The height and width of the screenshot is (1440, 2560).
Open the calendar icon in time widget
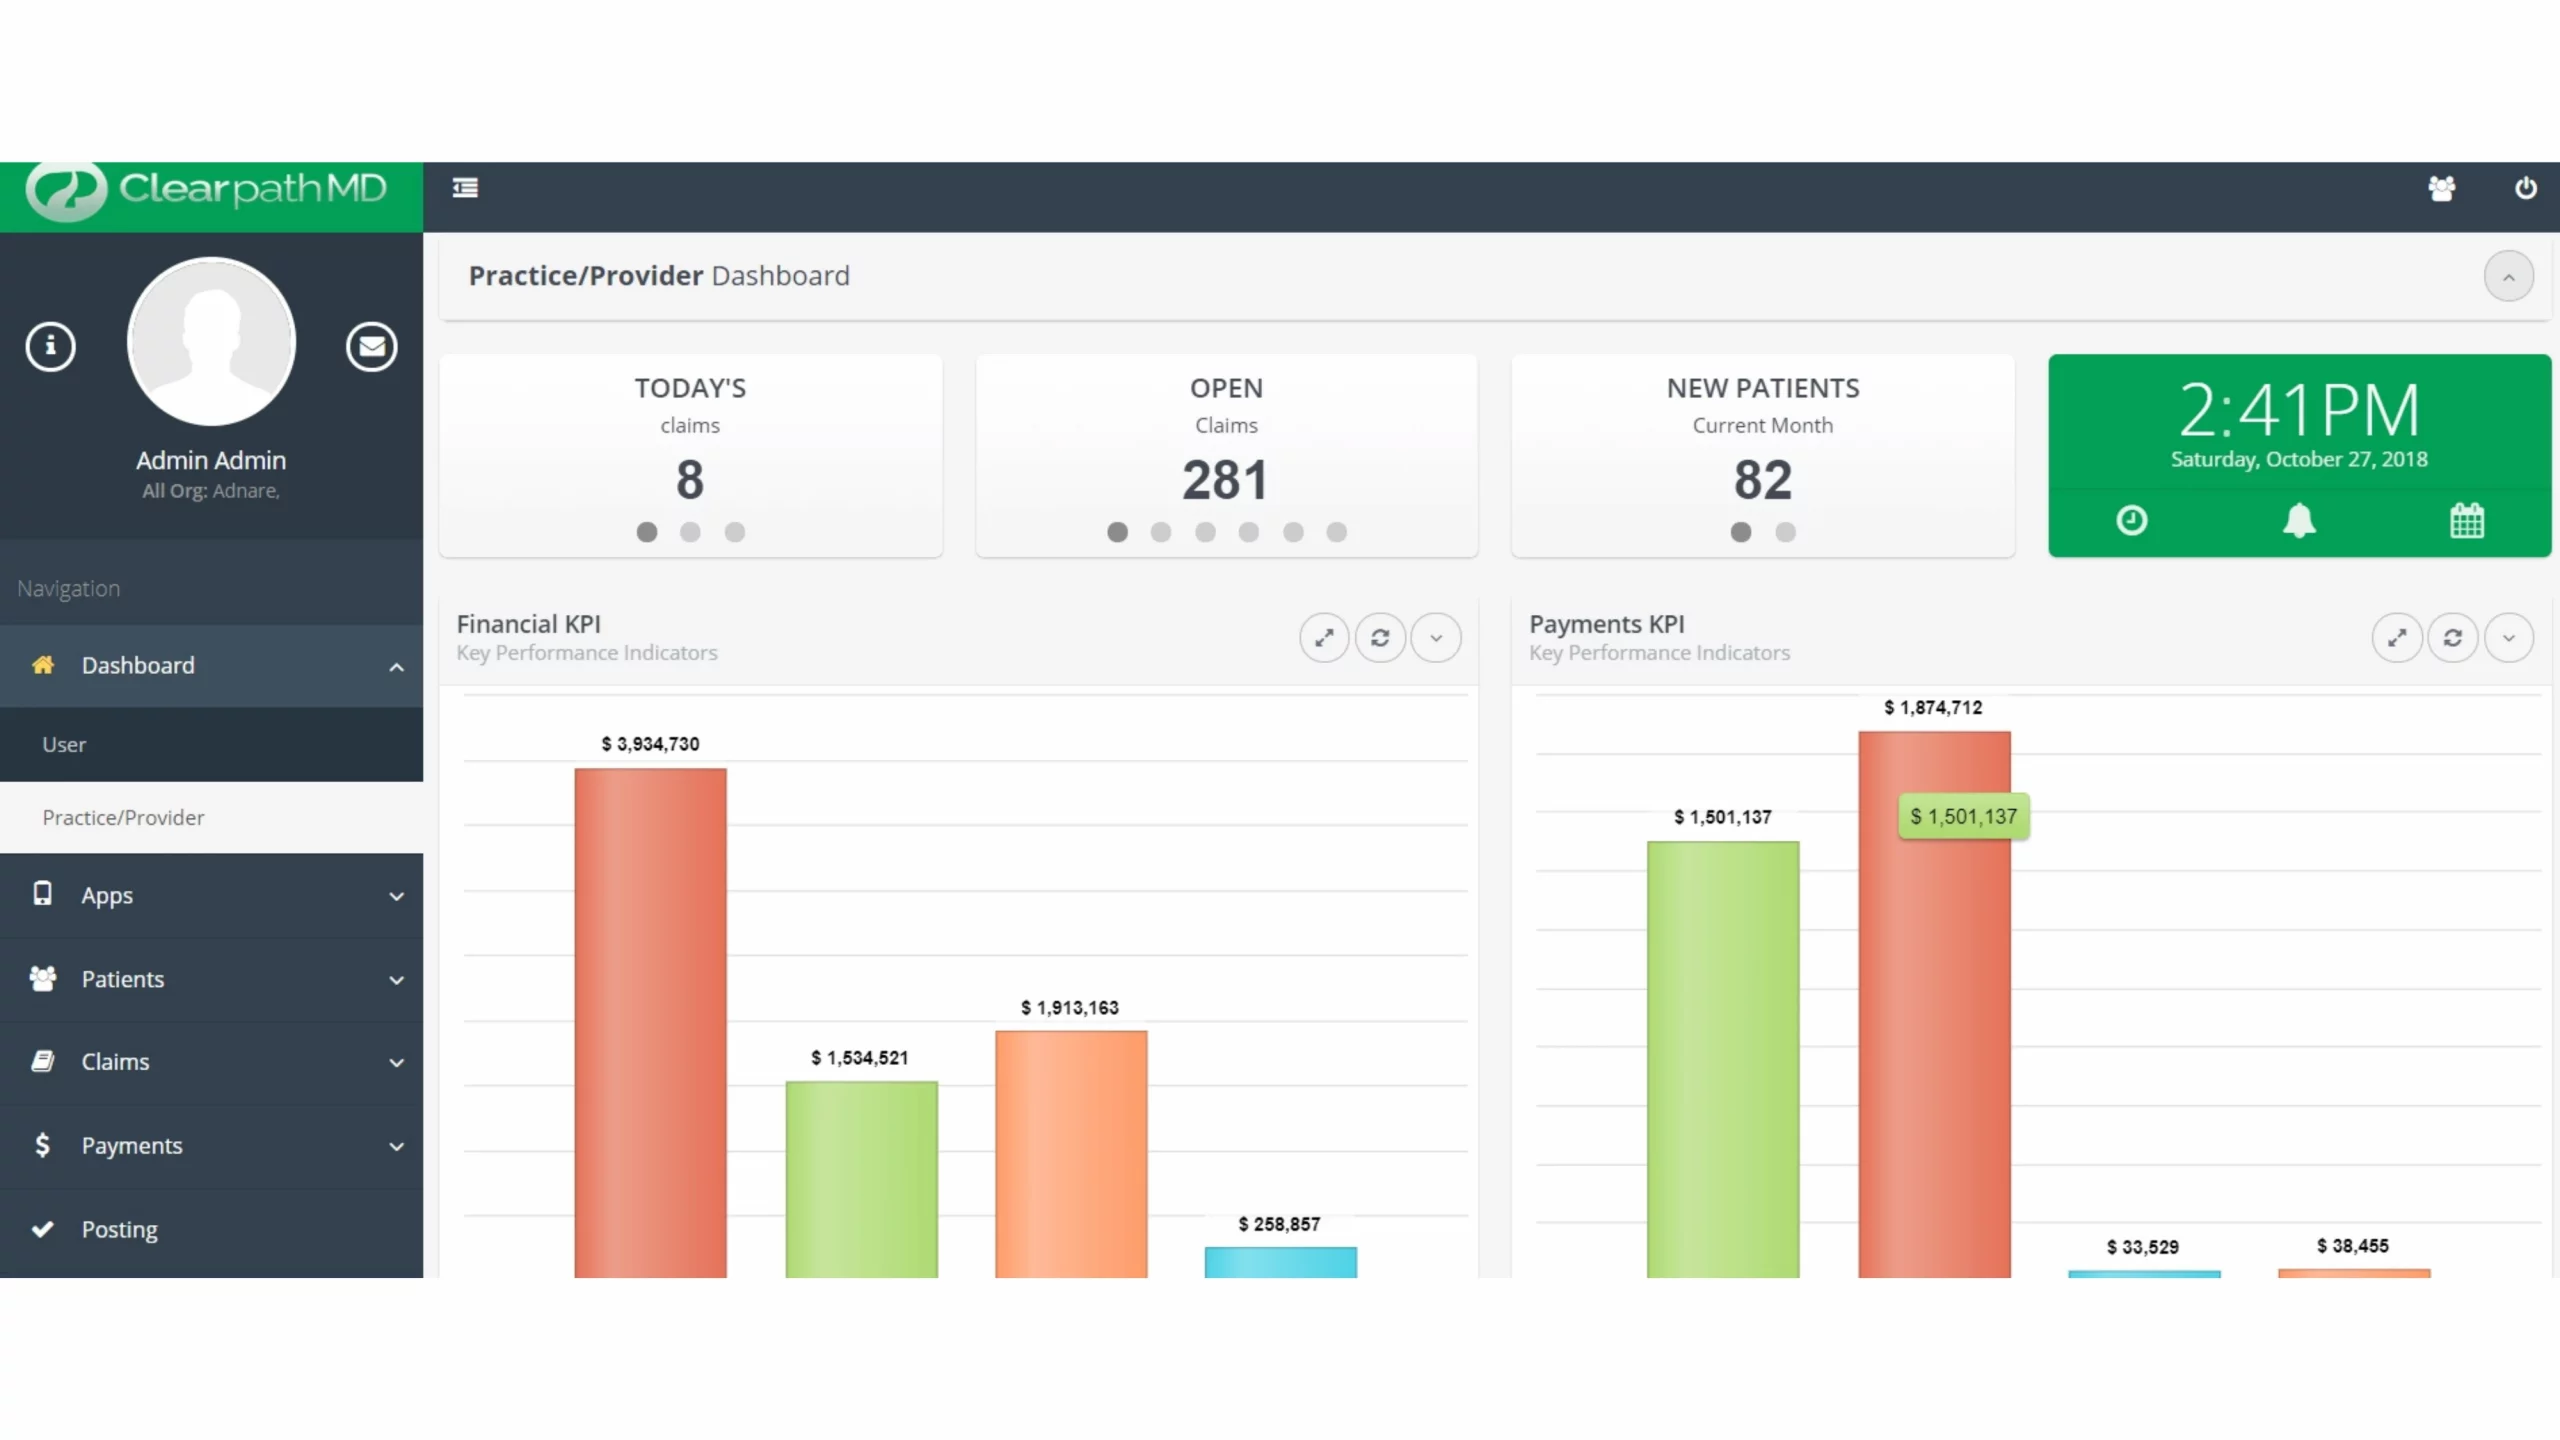pyautogui.click(x=2467, y=520)
